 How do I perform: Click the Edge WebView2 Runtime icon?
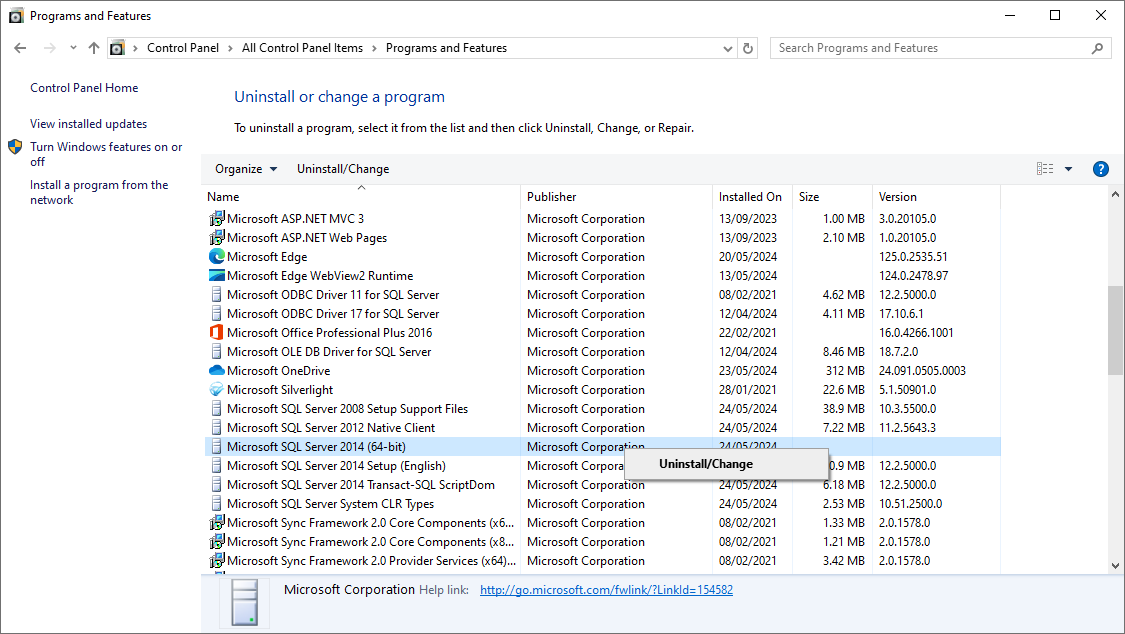pos(215,275)
